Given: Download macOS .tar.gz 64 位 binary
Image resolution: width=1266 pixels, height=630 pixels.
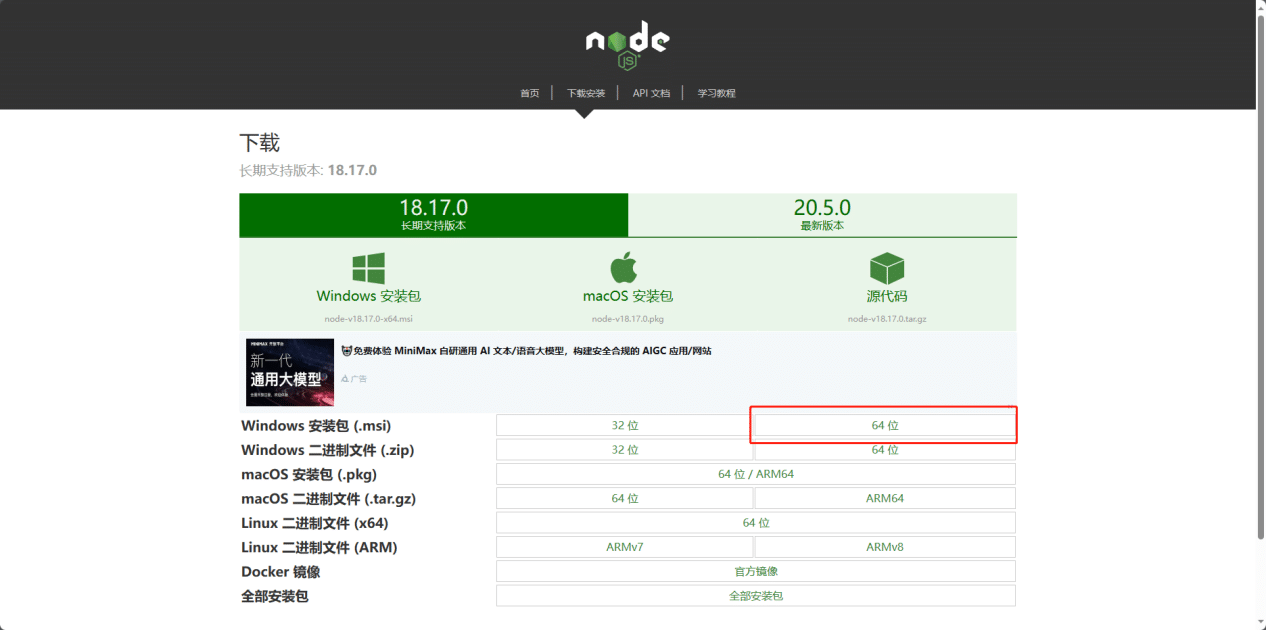Looking at the screenshot, I should click(x=625, y=498).
